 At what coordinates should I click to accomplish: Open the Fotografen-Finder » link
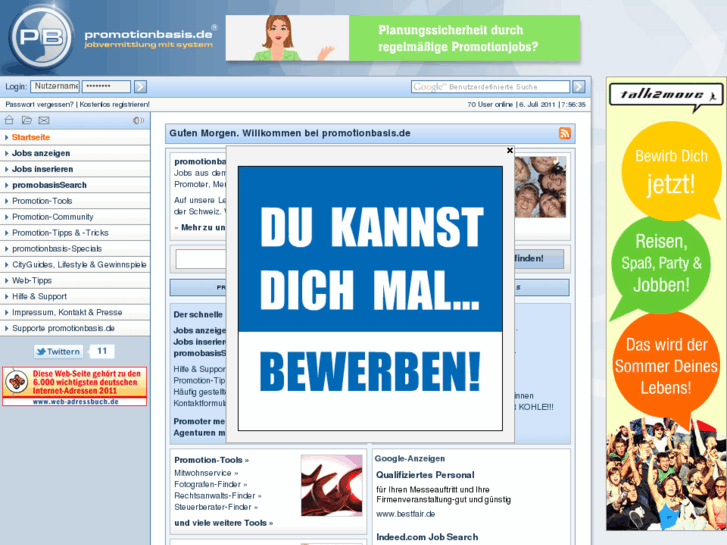tap(210, 484)
